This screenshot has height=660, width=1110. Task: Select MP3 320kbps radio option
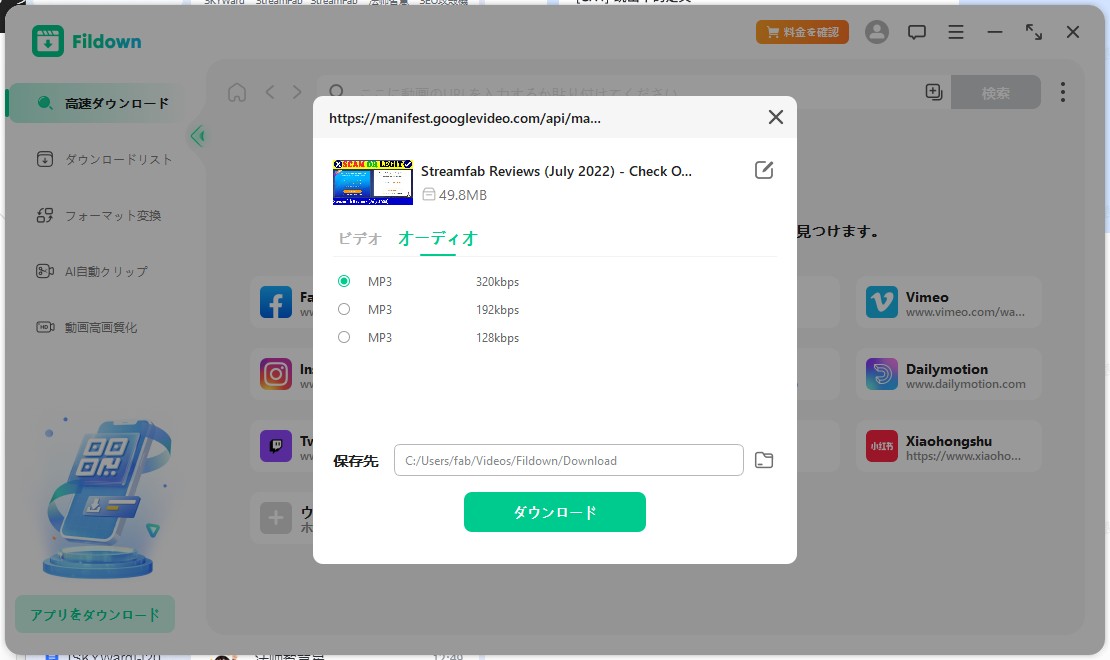click(x=344, y=281)
